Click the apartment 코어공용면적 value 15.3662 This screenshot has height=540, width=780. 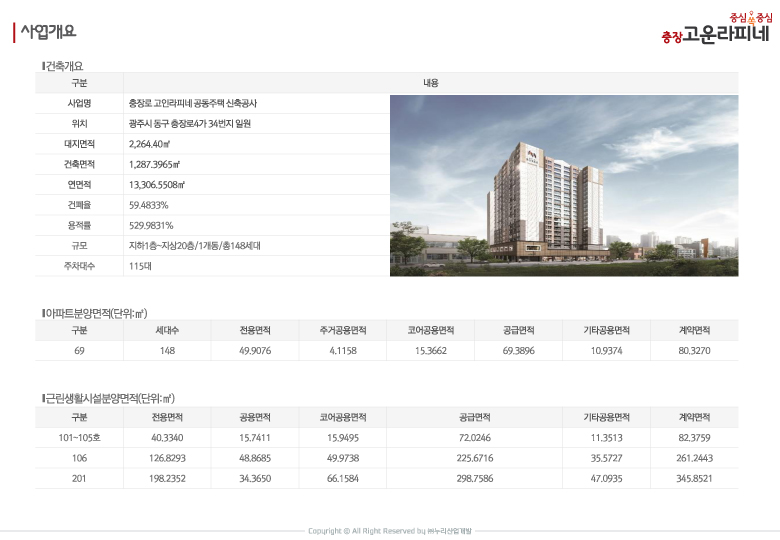[x=431, y=351]
